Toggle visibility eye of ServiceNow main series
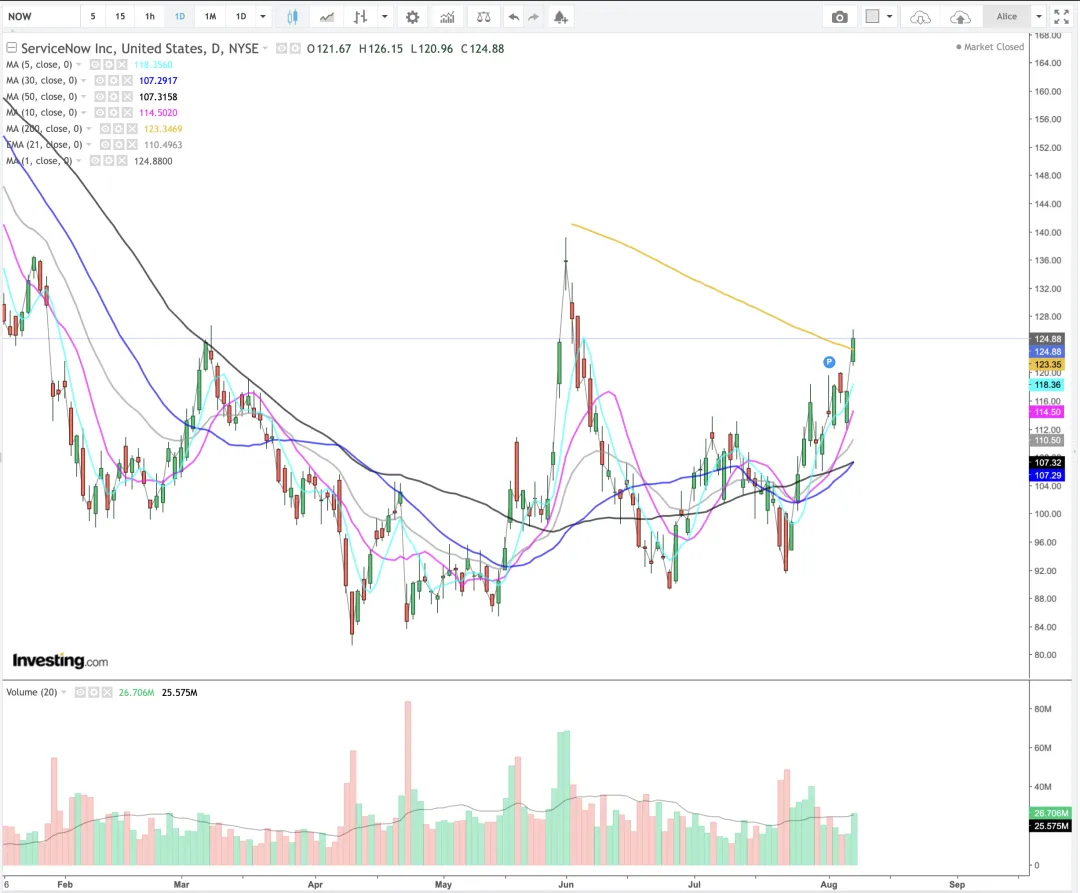This screenshot has width=1080, height=893. point(281,48)
